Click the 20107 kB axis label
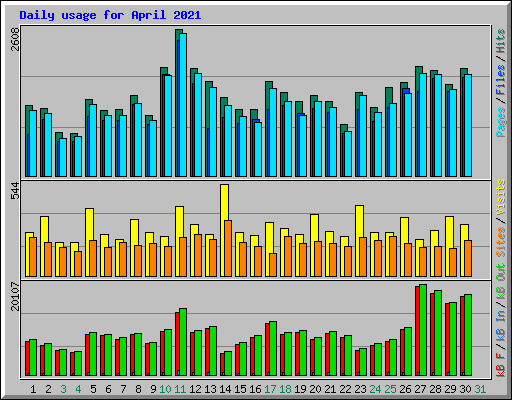The image size is (512, 400). tap(15, 297)
